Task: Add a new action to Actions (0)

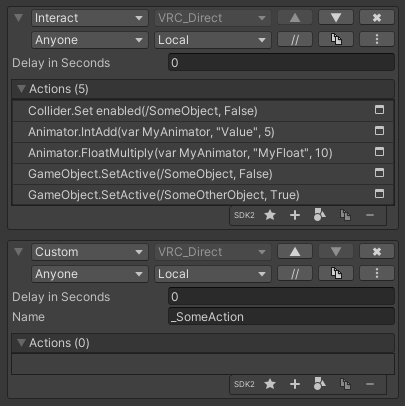Action: click(x=295, y=384)
